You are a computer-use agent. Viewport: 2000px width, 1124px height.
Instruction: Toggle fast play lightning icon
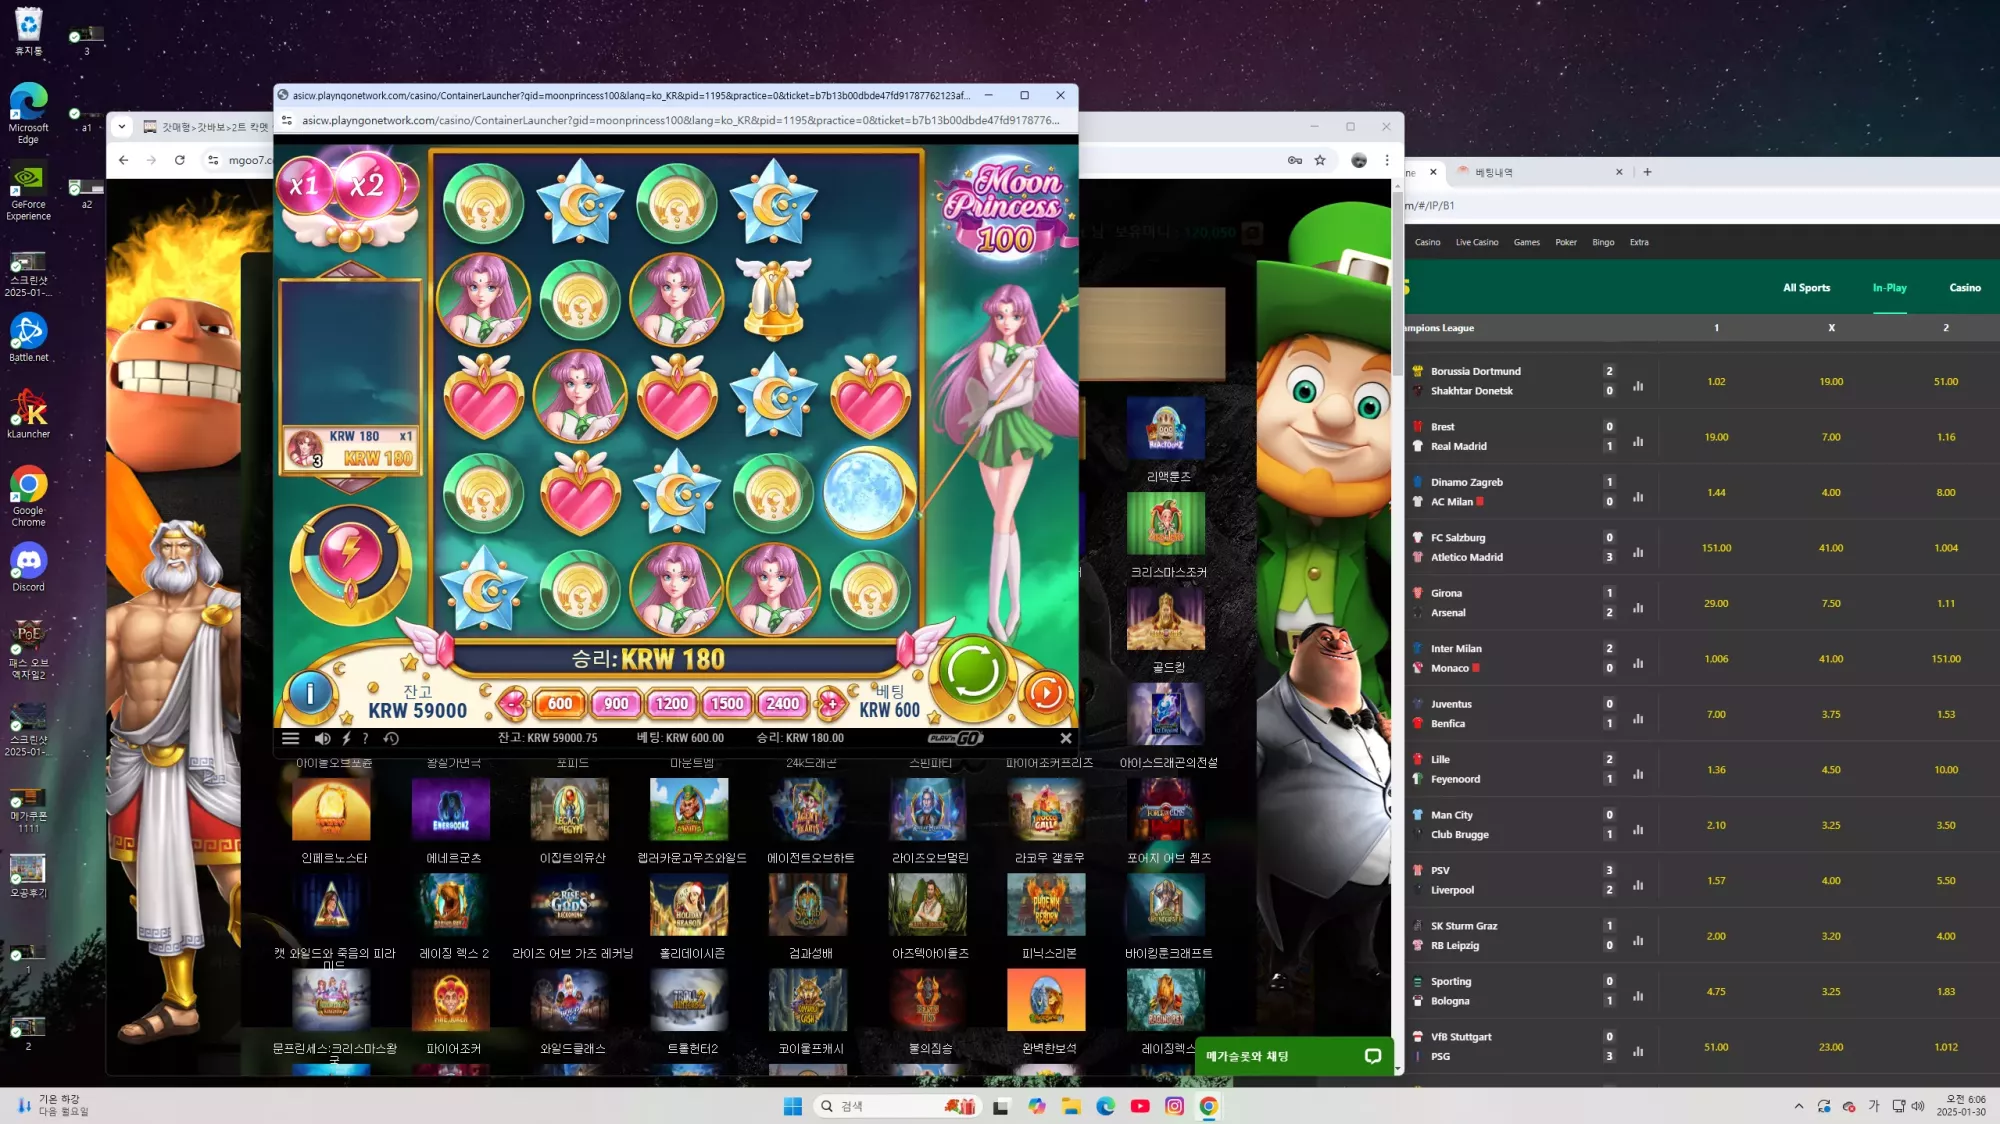[346, 738]
